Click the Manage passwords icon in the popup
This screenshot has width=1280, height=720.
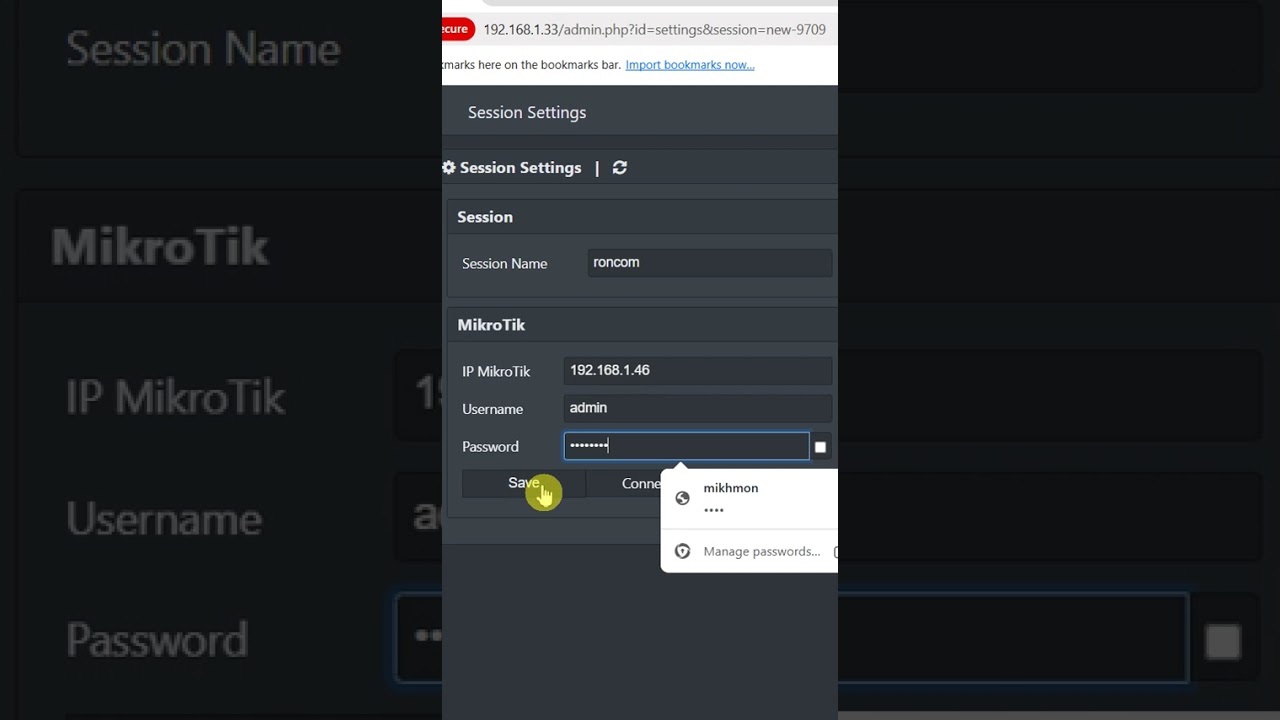tap(683, 551)
